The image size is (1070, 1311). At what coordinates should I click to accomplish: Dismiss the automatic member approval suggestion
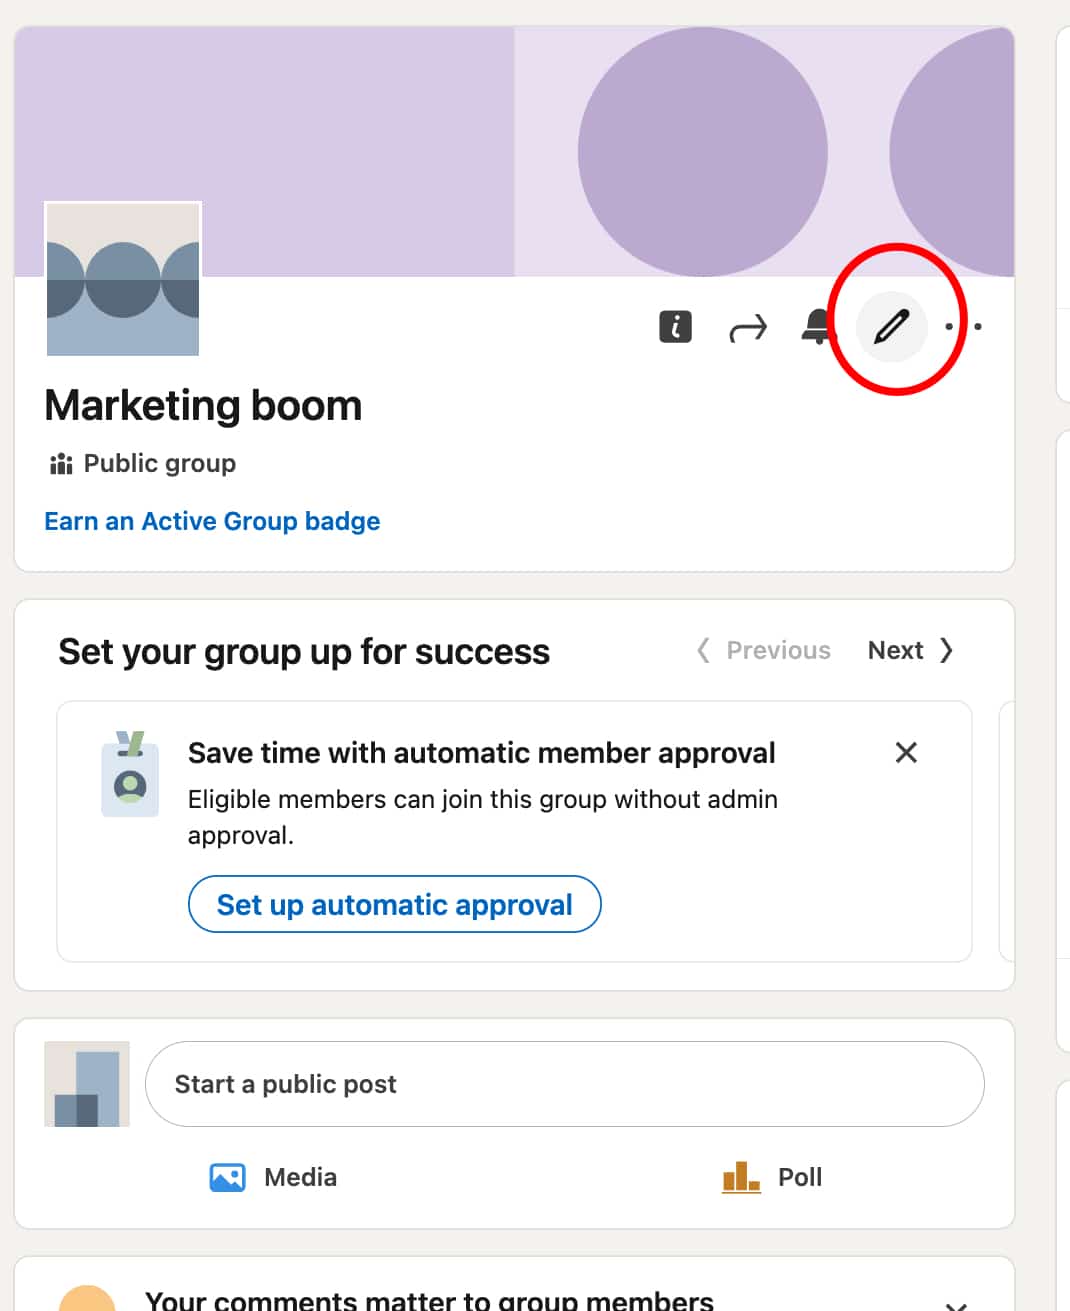click(x=905, y=753)
